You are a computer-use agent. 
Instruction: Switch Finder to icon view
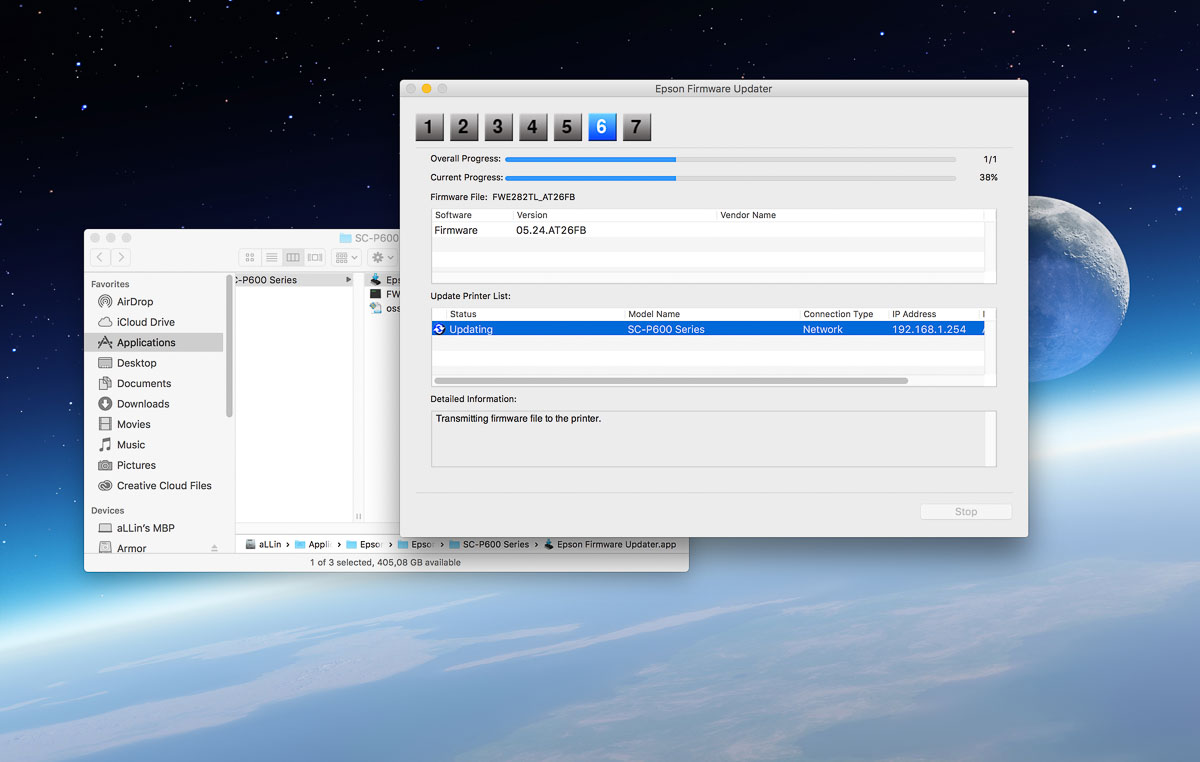pyautogui.click(x=250, y=258)
